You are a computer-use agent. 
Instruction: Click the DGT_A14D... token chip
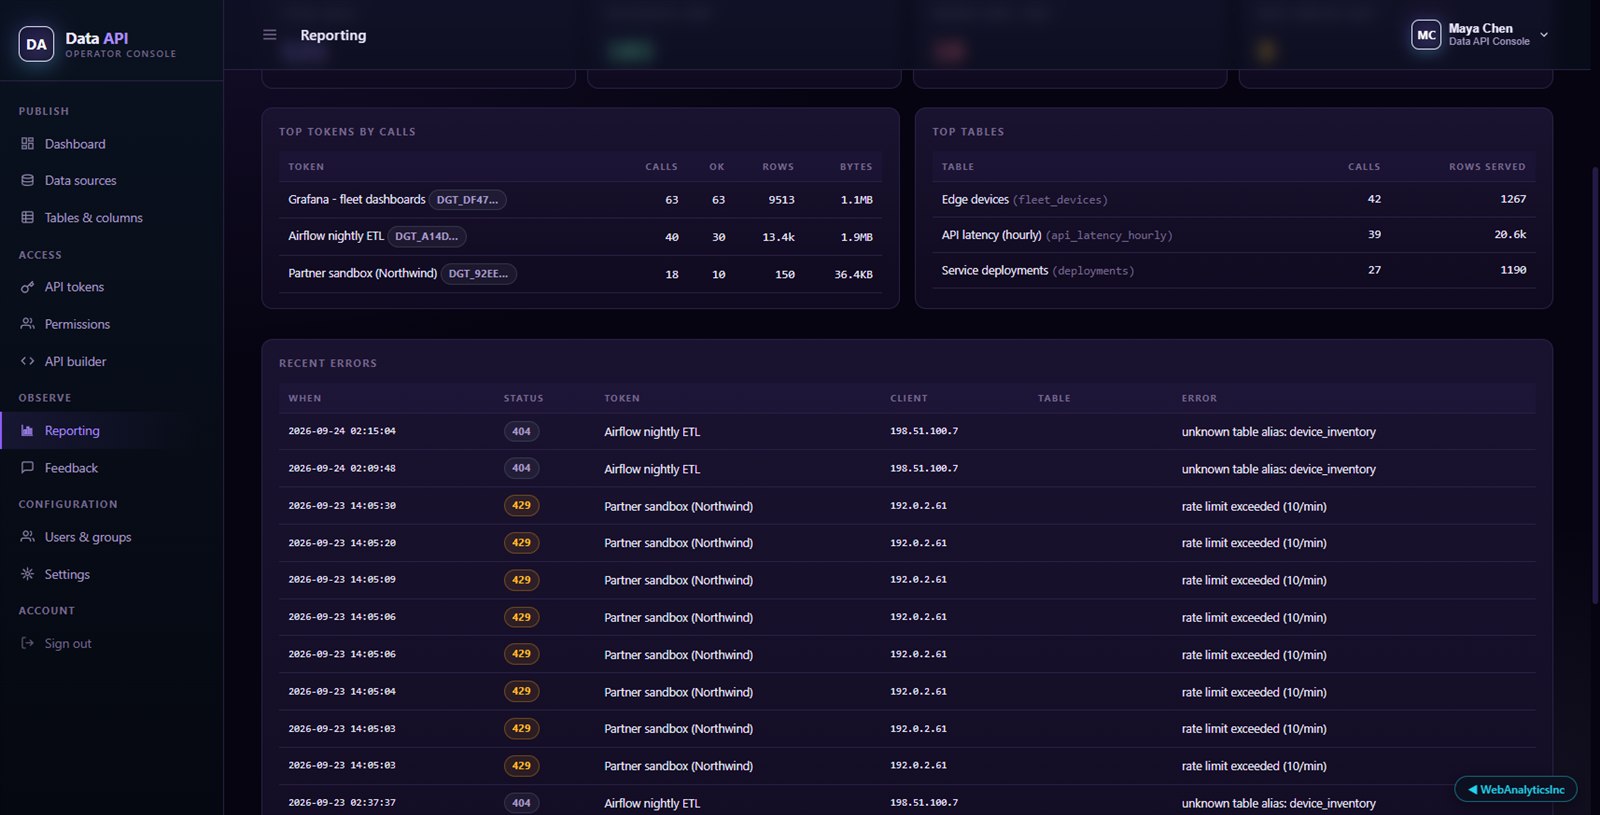[x=426, y=237]
